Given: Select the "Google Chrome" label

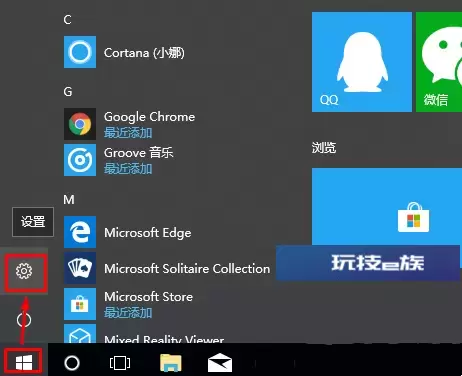Looking at the screenshot, I should [x=149, y=117].
